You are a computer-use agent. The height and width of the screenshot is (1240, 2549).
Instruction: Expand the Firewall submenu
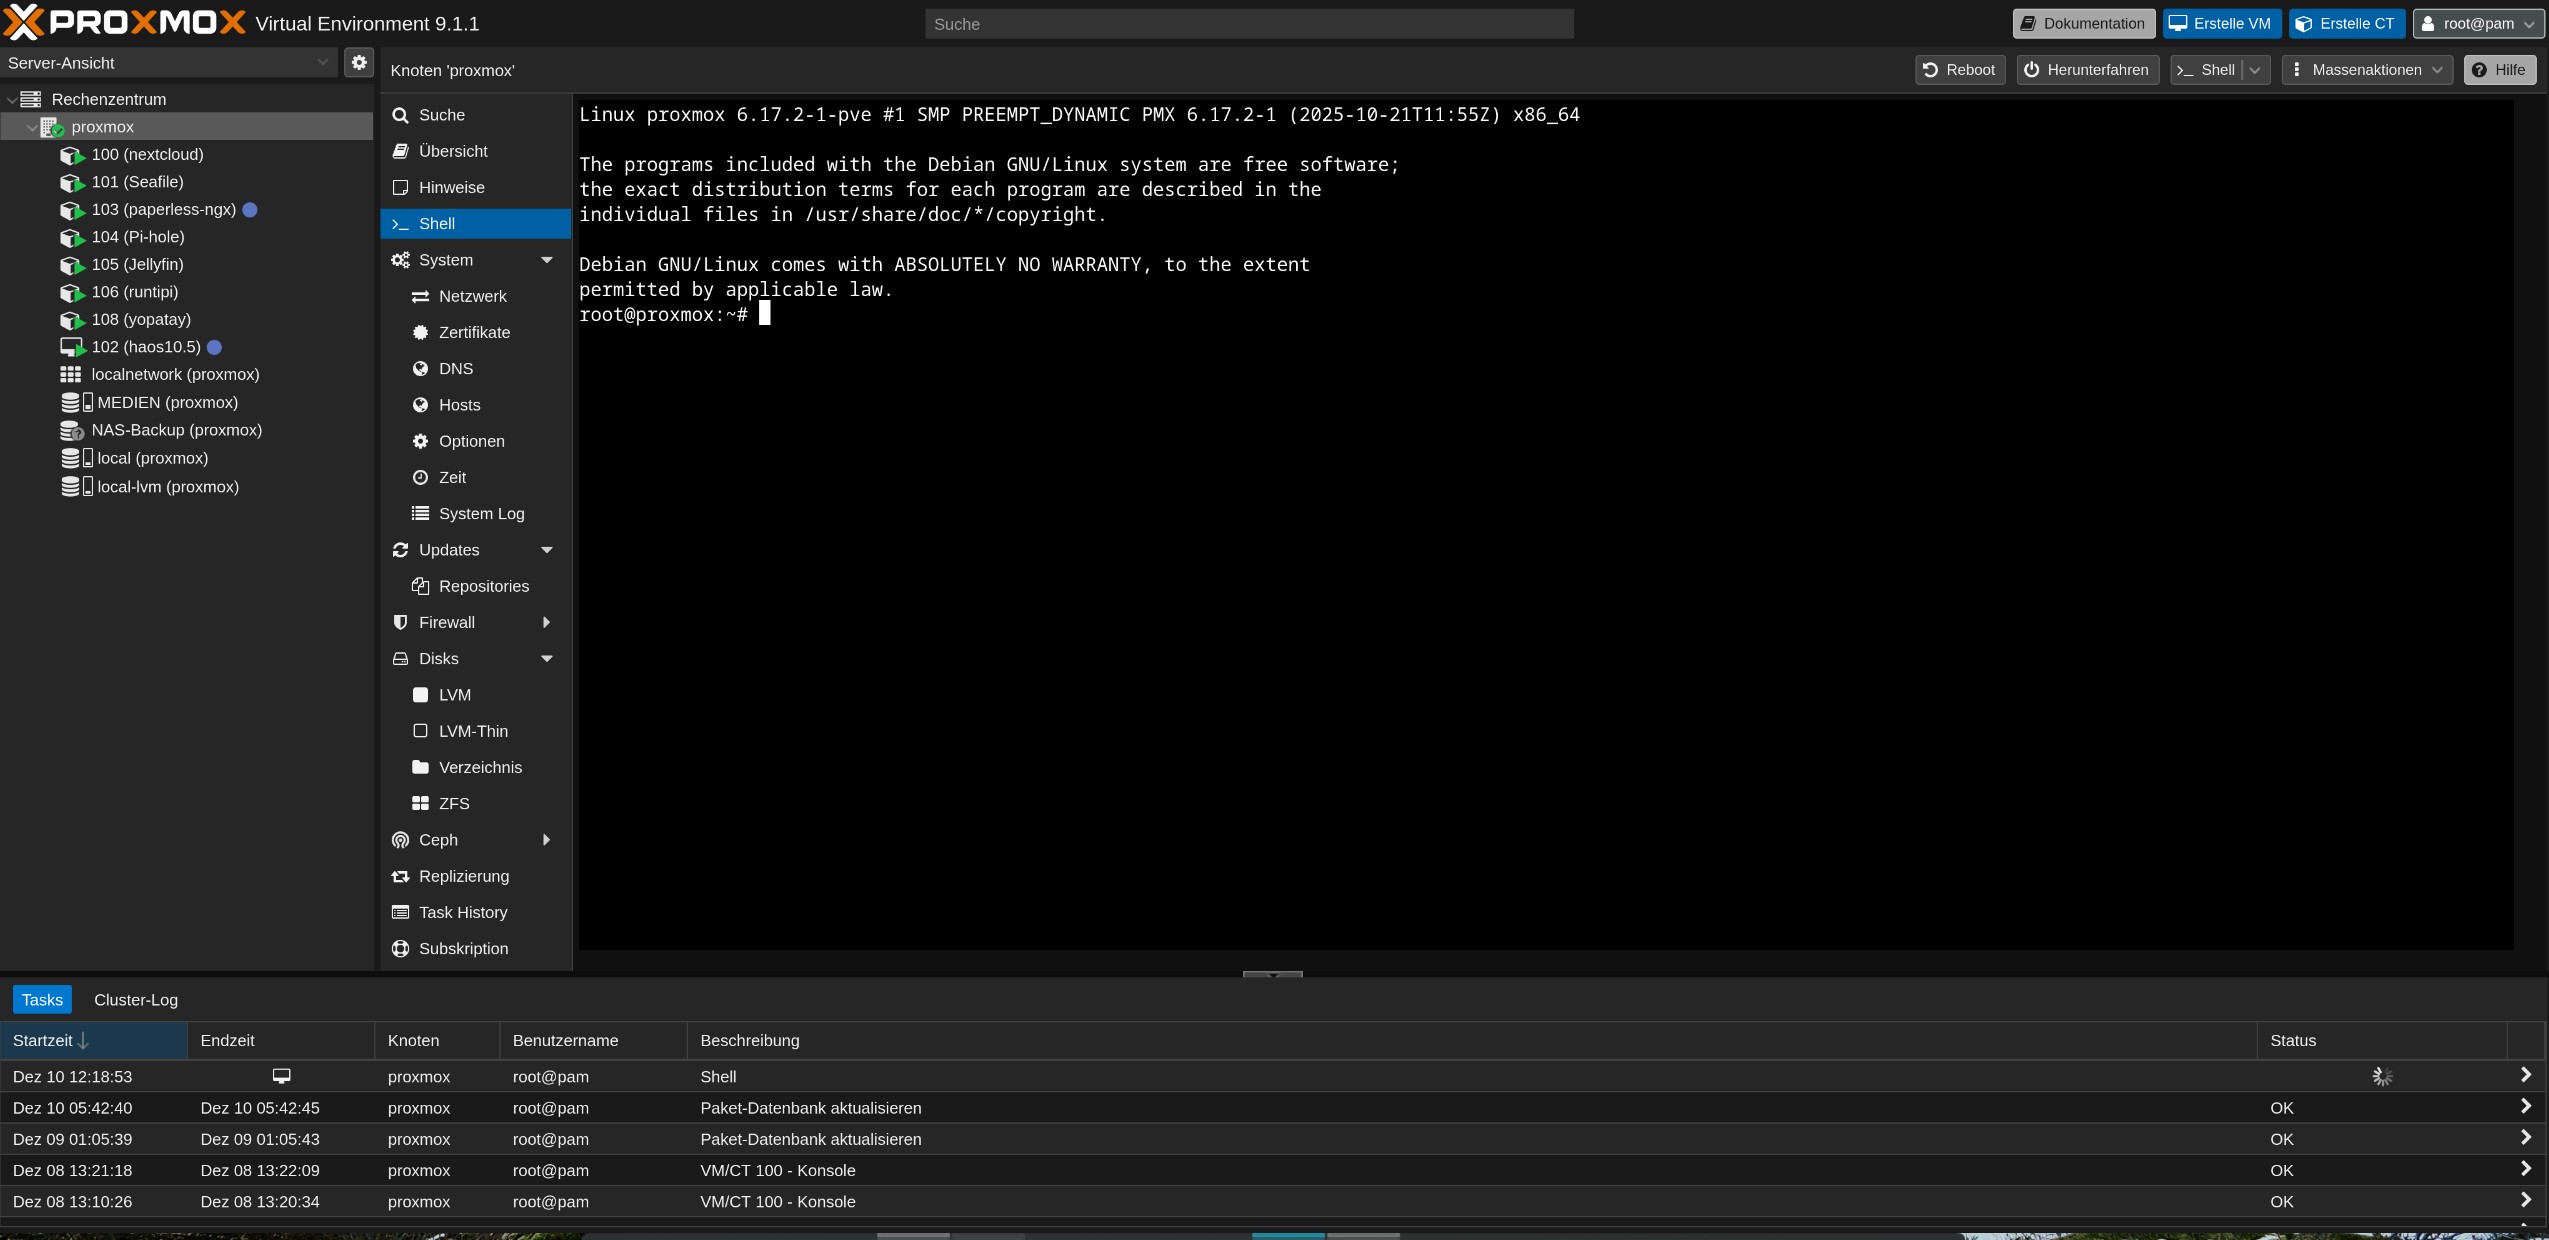coord(546,622)
